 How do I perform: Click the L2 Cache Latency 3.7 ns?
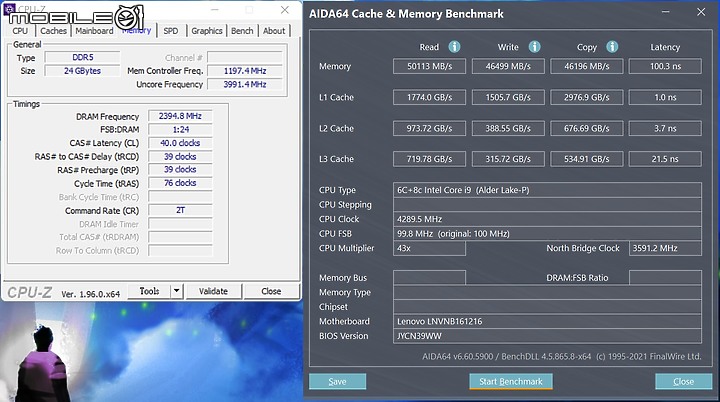665,128
